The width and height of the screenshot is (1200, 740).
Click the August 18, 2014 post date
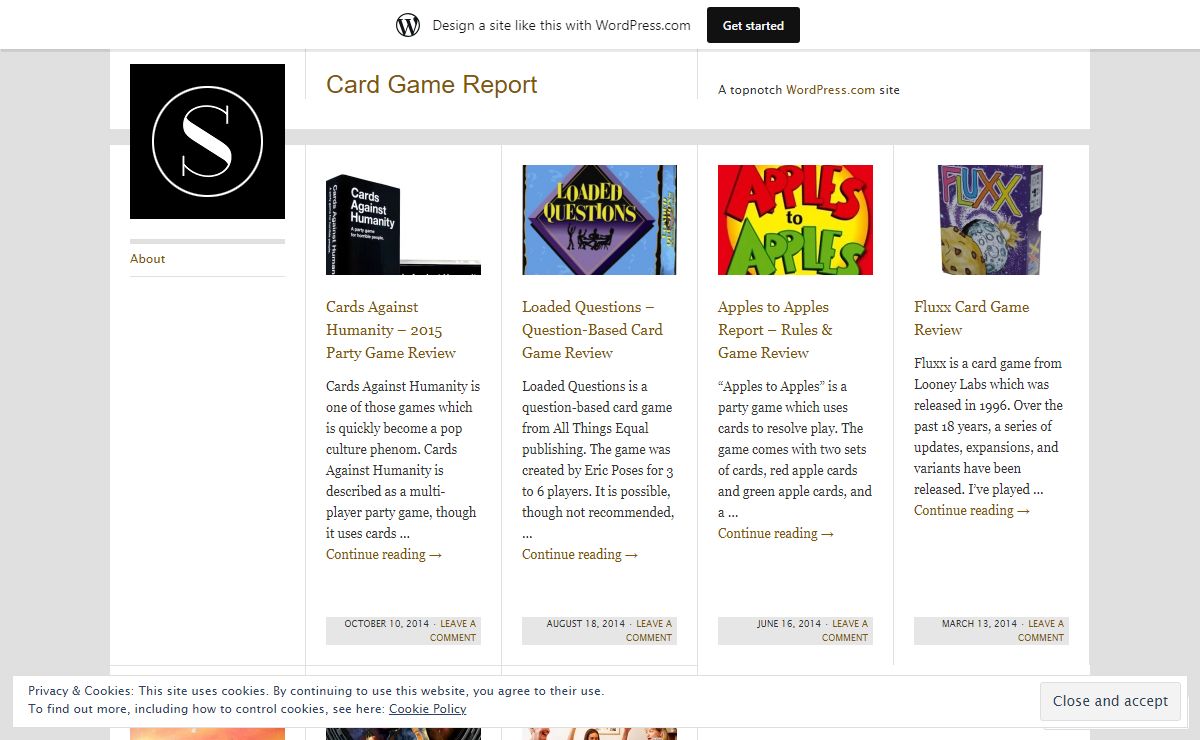pyautogui.click(x=586, y=624)
